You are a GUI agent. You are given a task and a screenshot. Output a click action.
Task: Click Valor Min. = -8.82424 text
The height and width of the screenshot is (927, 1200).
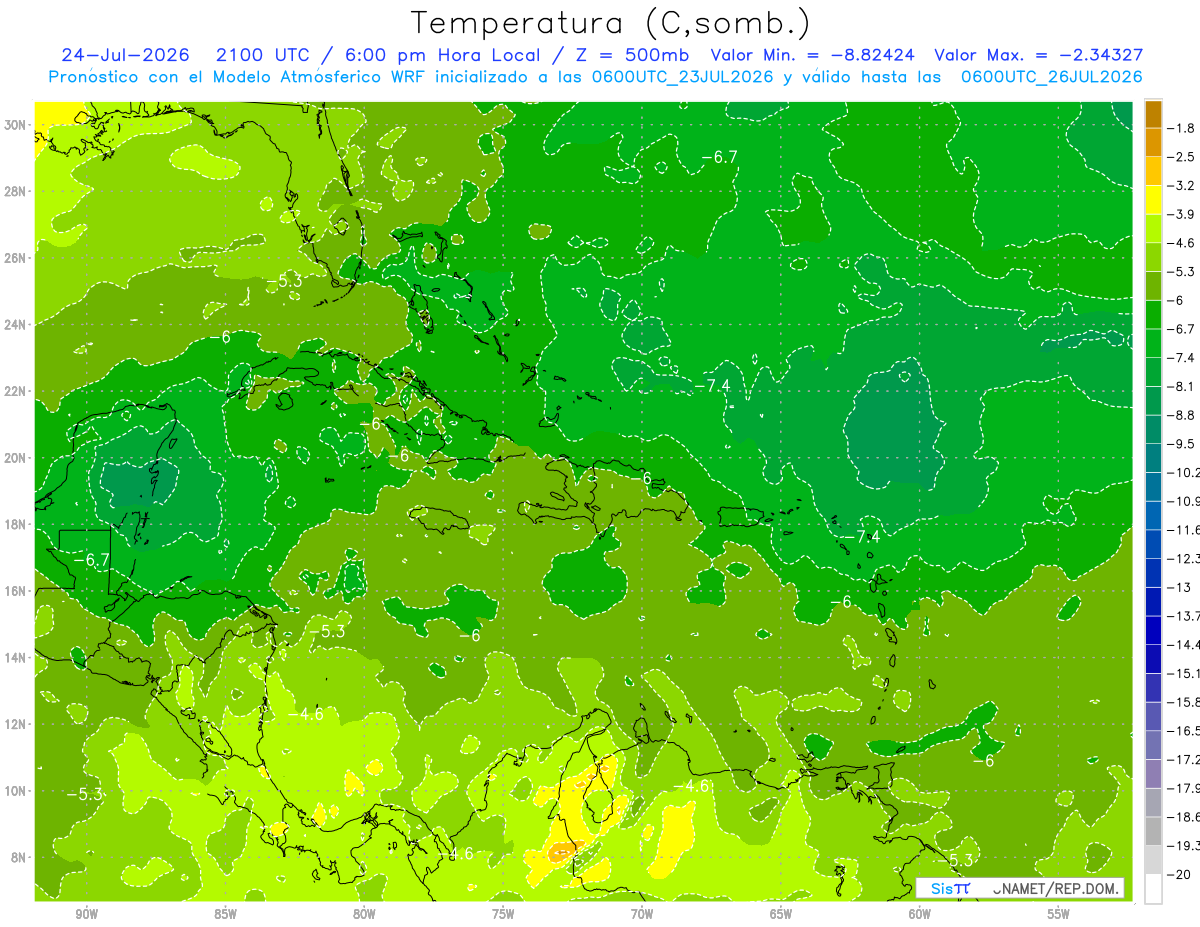[813, 55]
